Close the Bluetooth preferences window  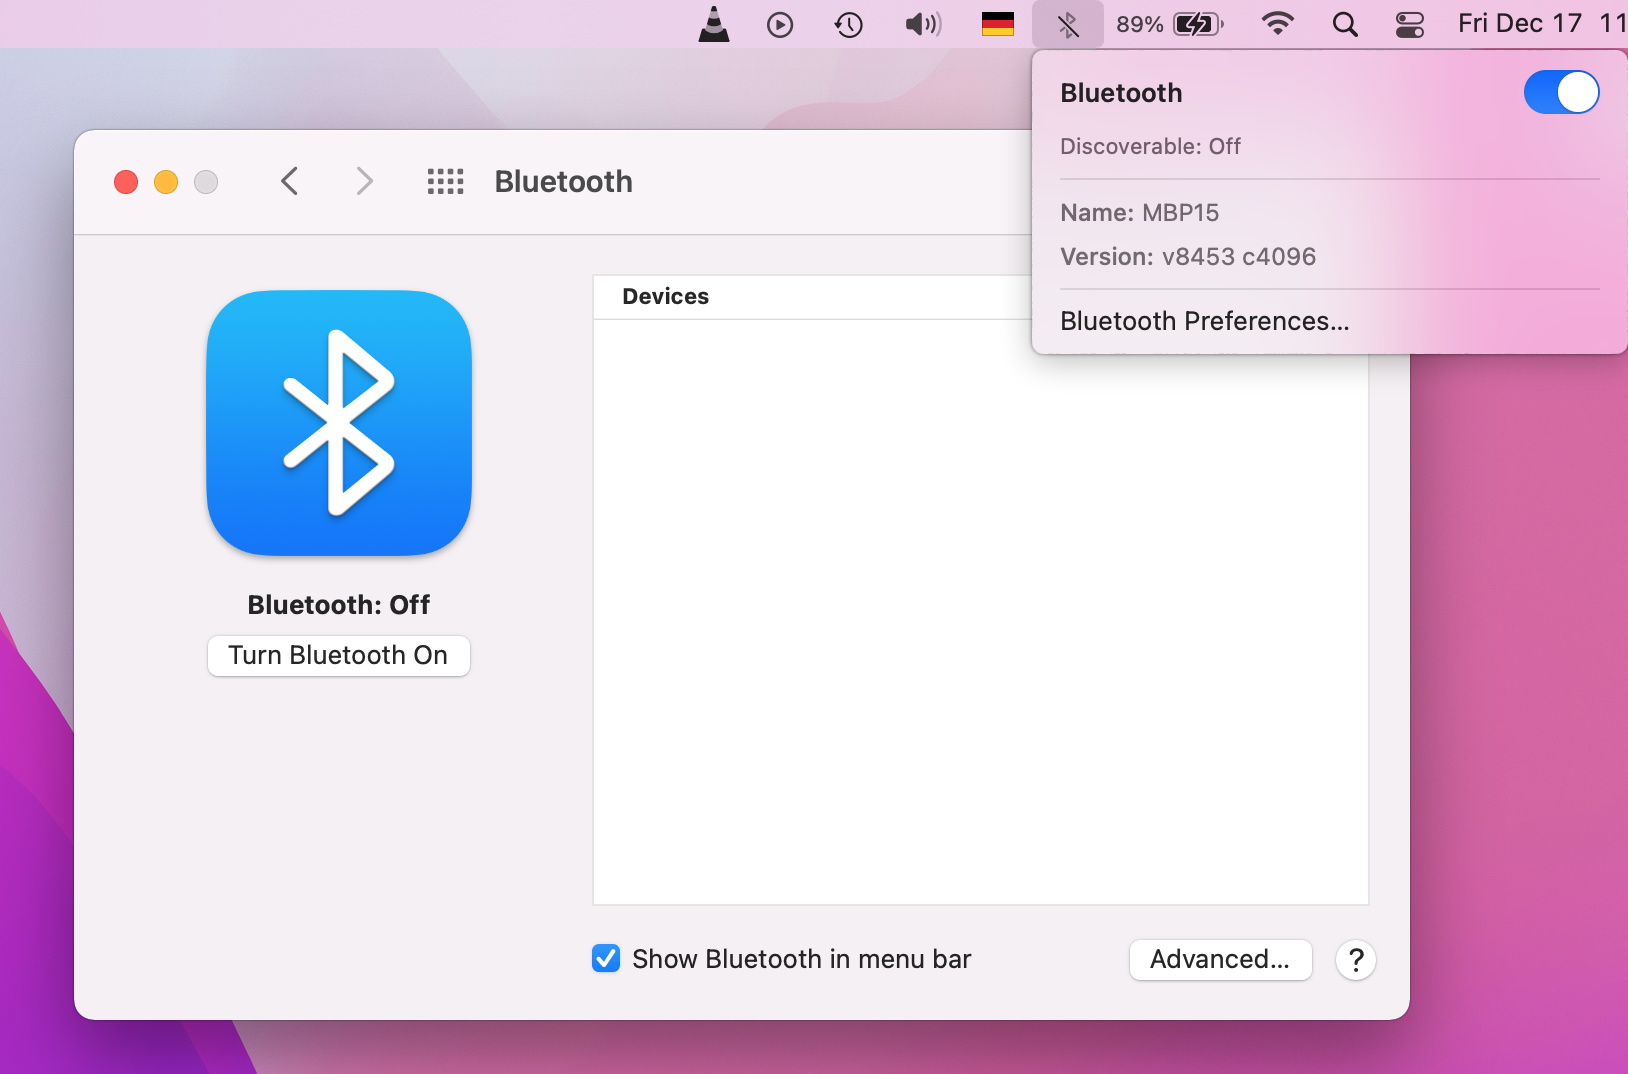126,182
